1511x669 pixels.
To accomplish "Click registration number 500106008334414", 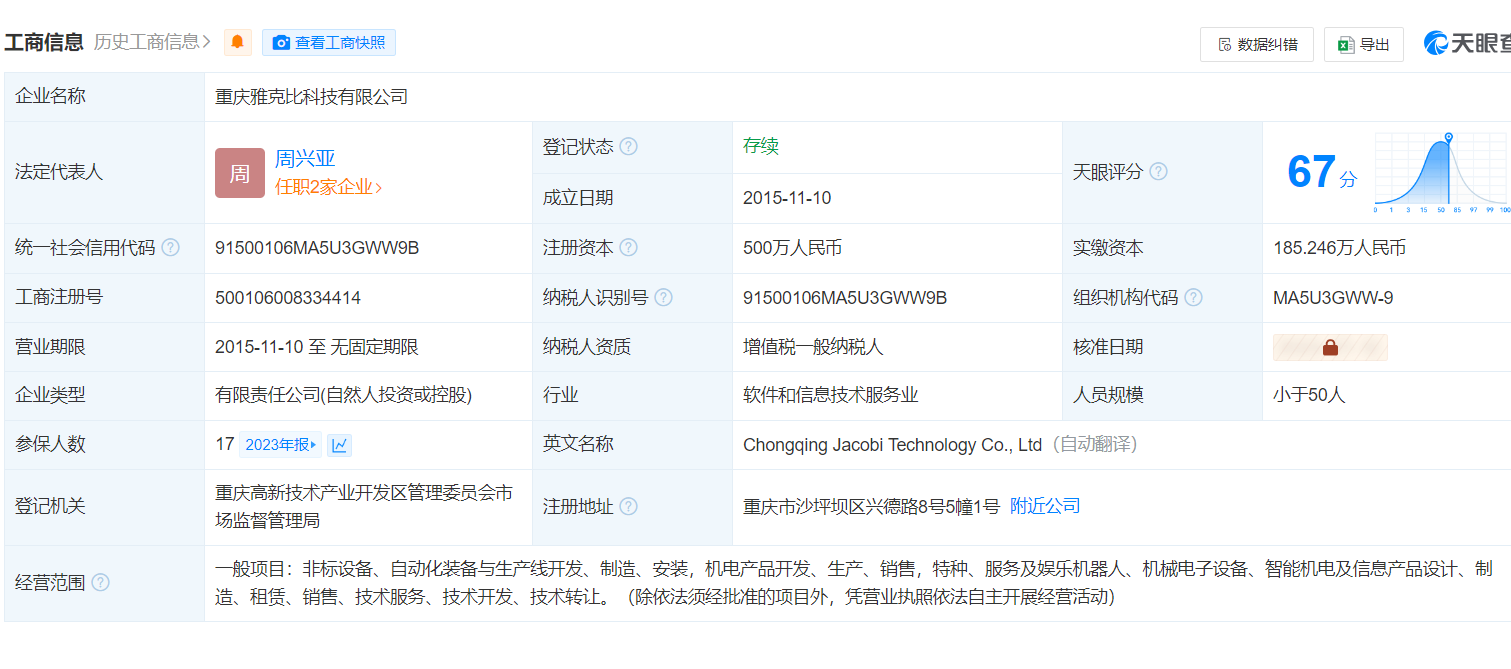I will click(x=288, y=298).
